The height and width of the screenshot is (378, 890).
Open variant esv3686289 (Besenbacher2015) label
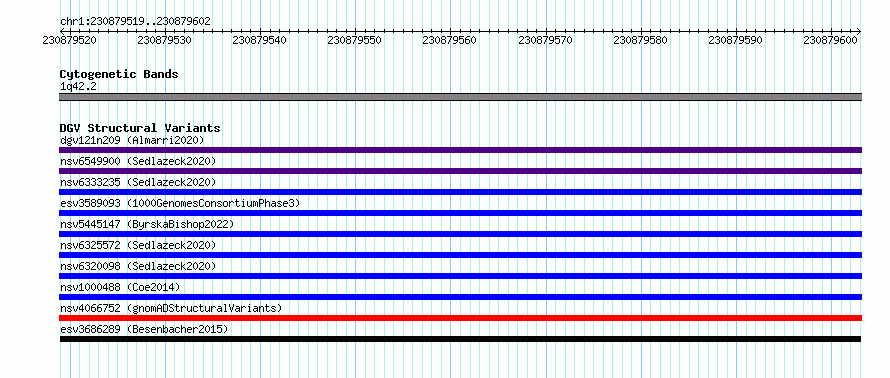(x=144, y=329)
